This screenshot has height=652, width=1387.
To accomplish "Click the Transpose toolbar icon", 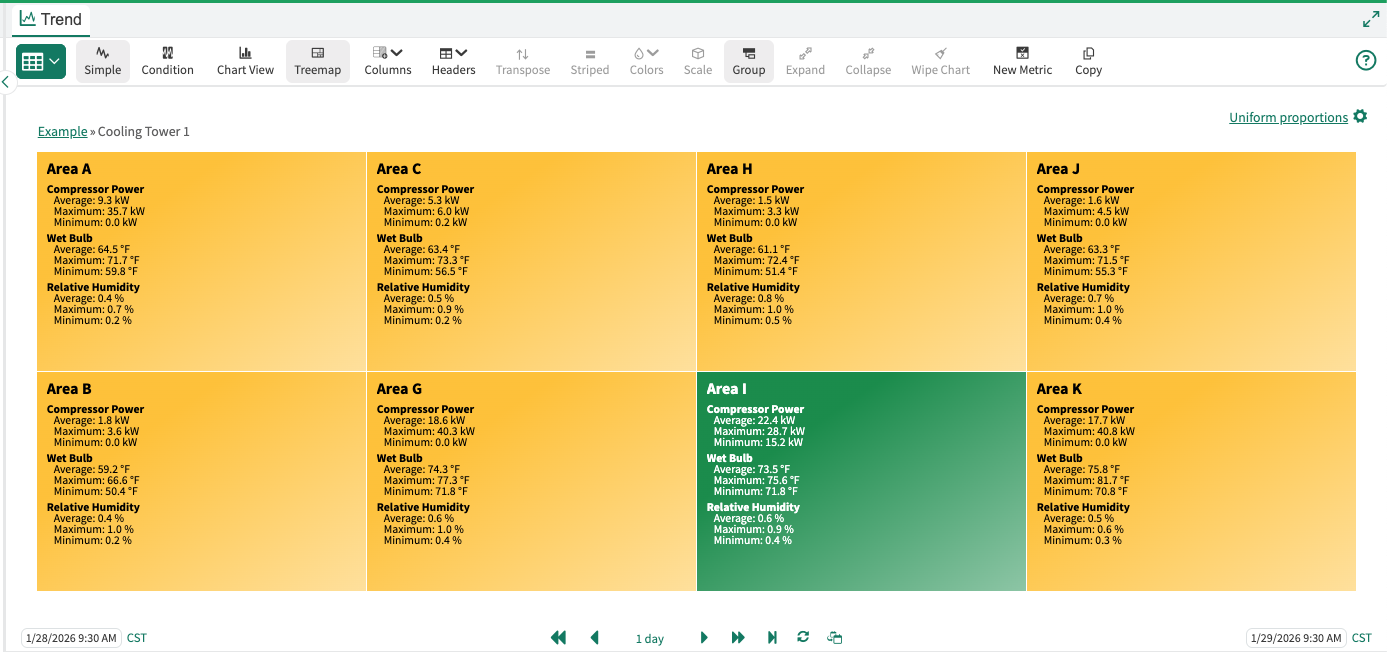I will coord(523,61).
